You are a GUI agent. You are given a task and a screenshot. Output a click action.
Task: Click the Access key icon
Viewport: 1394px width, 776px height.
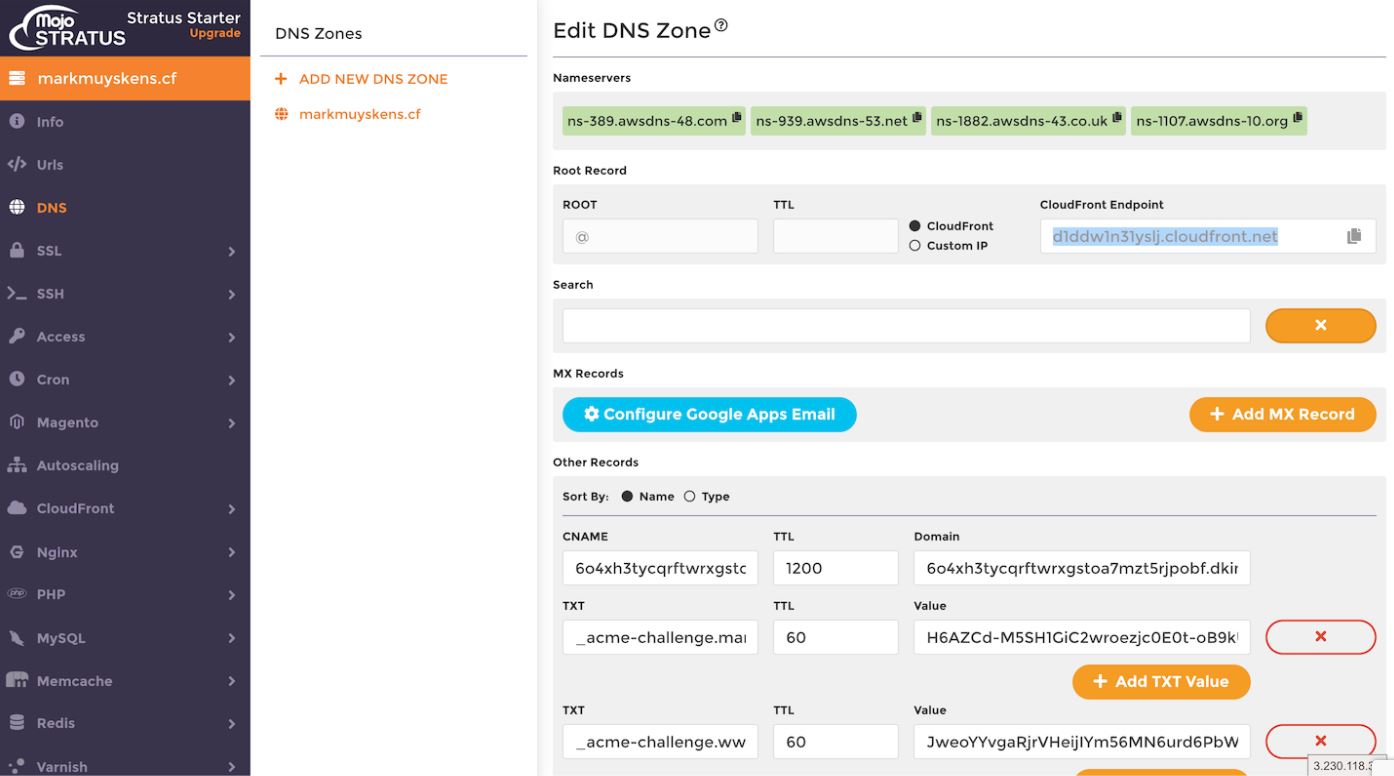(x=17, y=336)
